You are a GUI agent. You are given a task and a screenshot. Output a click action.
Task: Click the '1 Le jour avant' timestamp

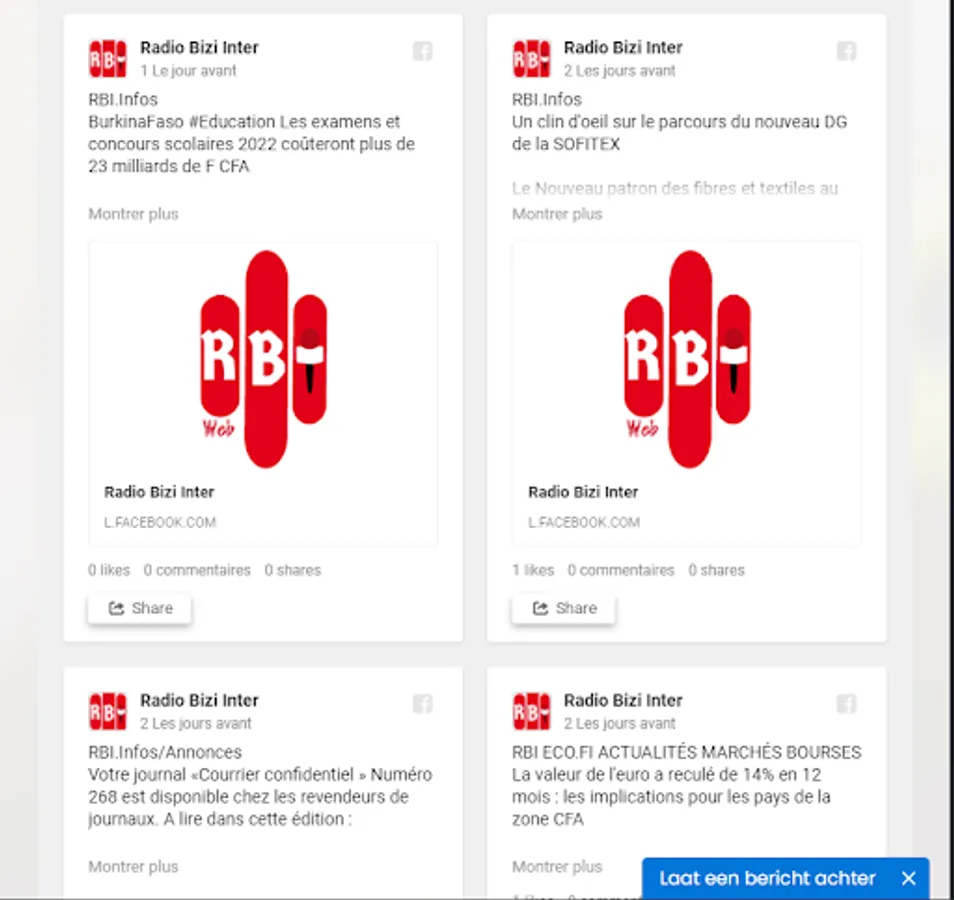(188, 71)
